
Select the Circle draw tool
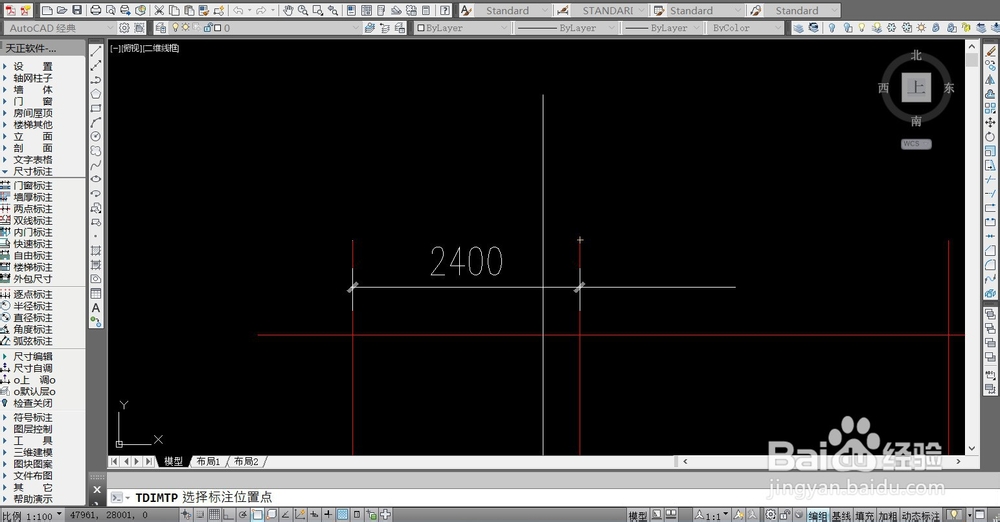[96, 136]
